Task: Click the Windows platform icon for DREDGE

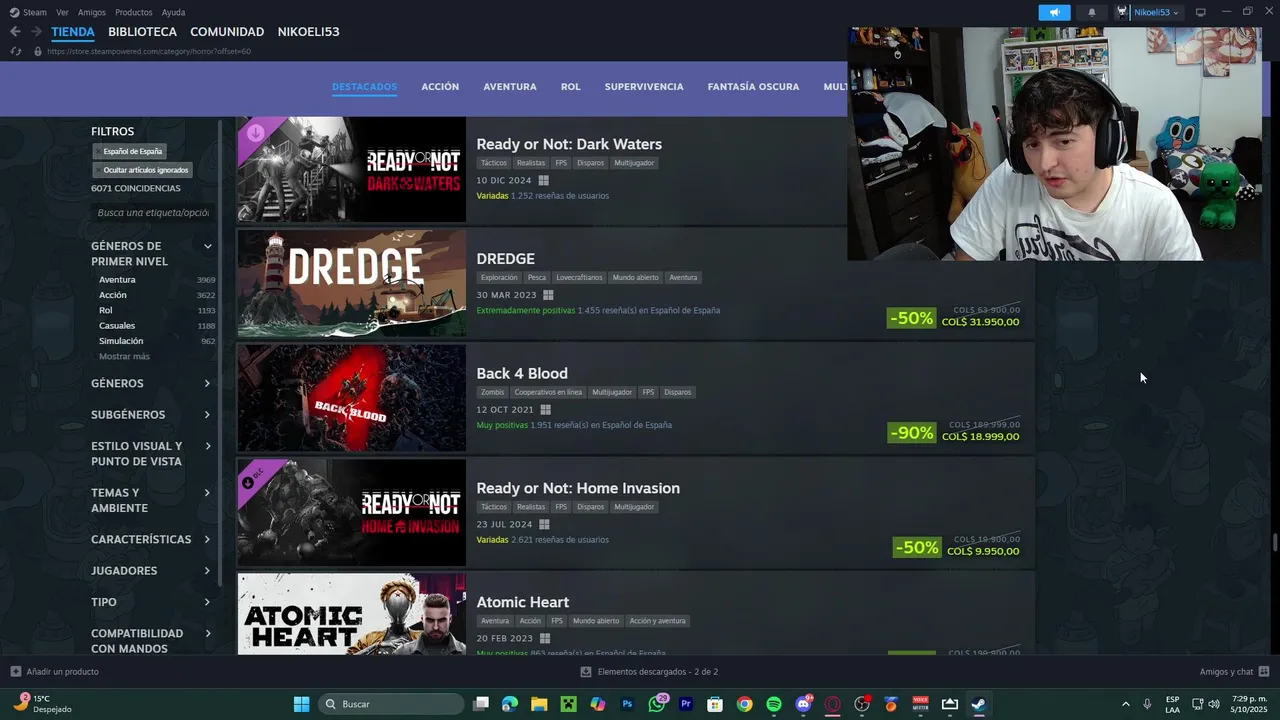Action: point(547,295)
